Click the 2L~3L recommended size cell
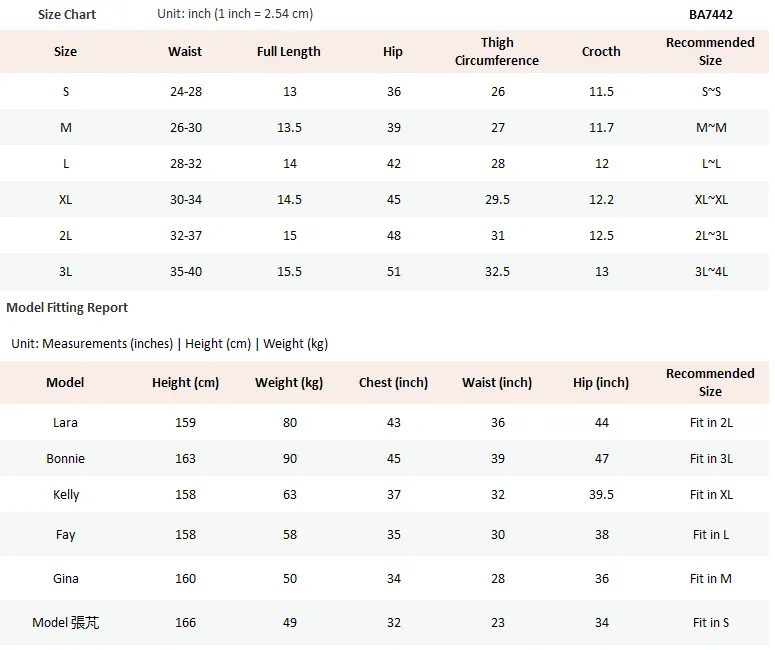Viewport: 775px width, 650px height. point(711,236)
